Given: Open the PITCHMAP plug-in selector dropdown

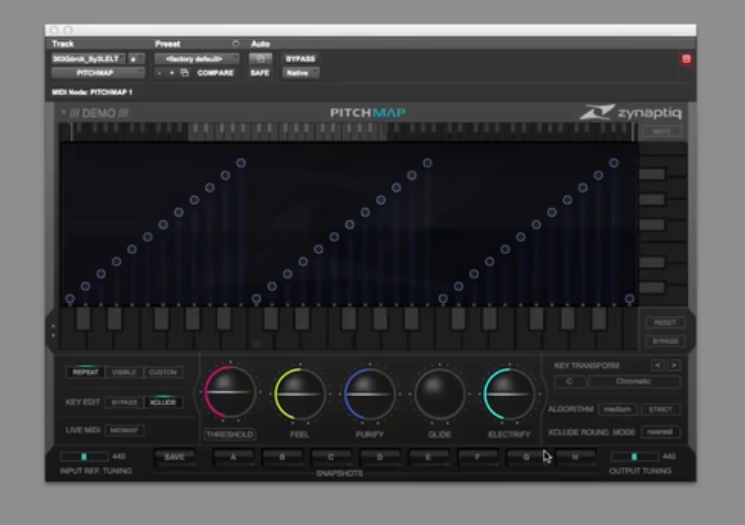Looking at the screenshot, I should click(x=98, y=73).
